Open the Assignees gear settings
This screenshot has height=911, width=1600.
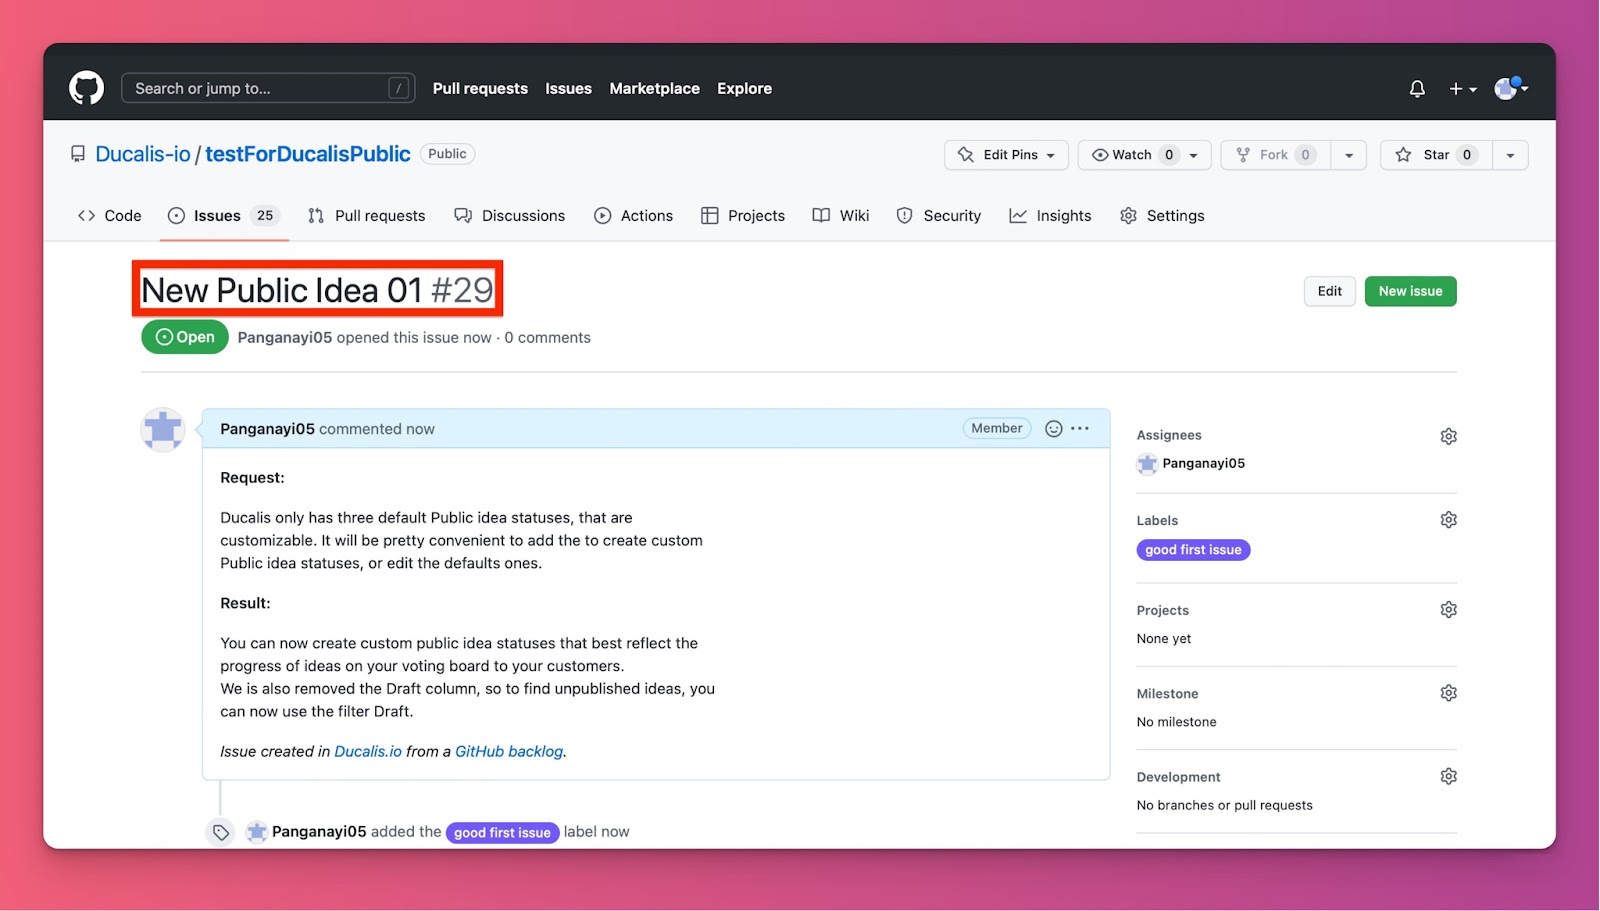pyautogui.click(x=1448, y=436)
